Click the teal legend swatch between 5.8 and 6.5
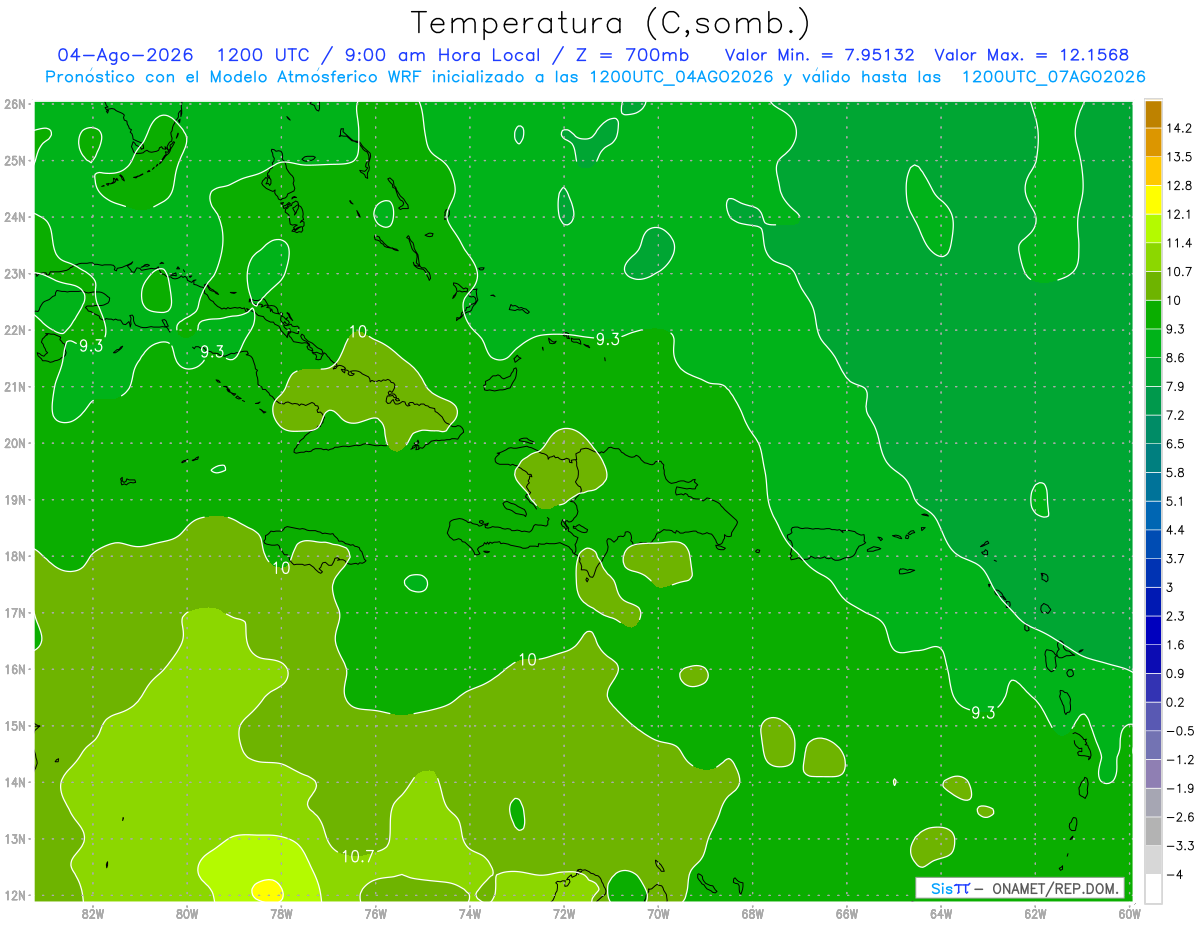The height and width of the screenshot is (927, 1200). (x=1153, y=458)
